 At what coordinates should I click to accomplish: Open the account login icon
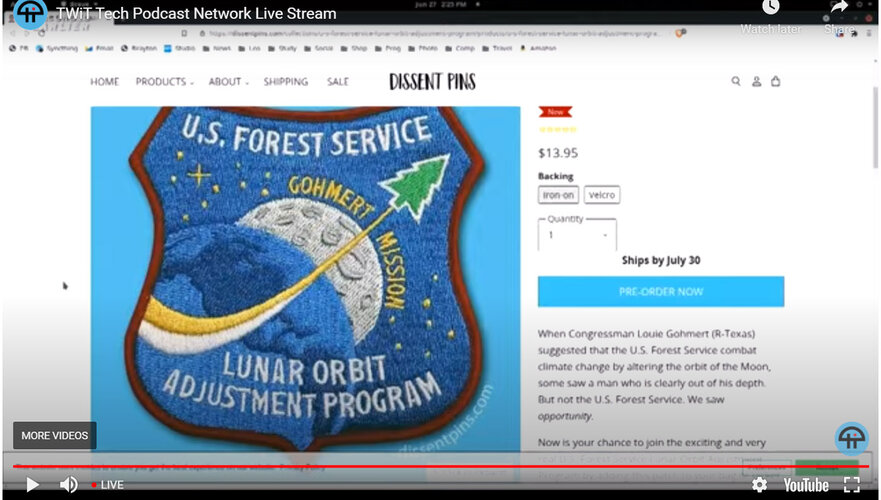tap(756, 81)
